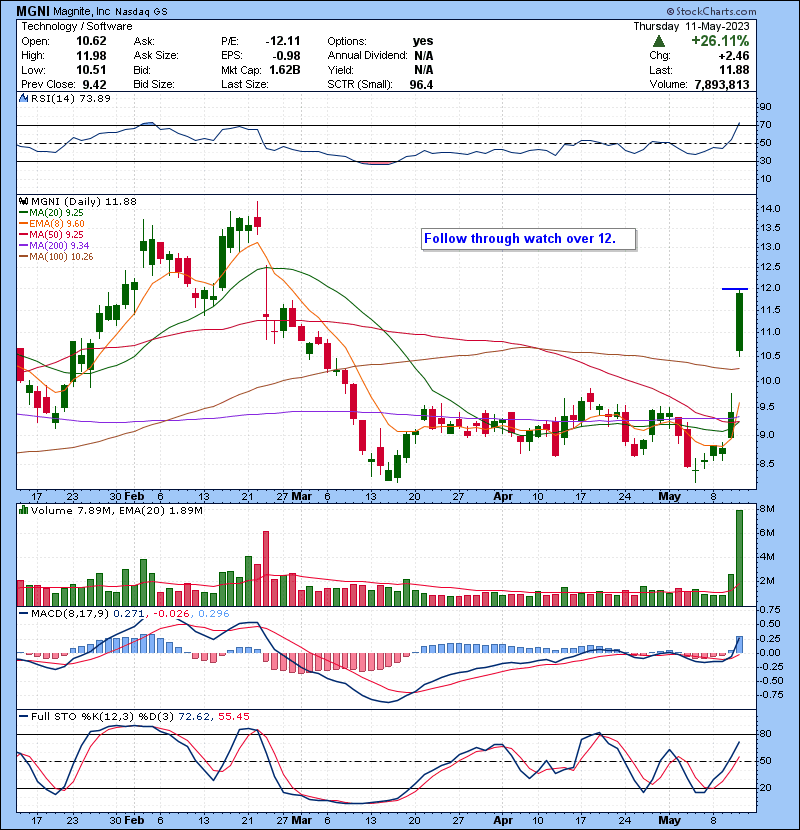Click the 'Feb' label on the bottom date axis
Screen dimensions: 800x830
[134, 820]
